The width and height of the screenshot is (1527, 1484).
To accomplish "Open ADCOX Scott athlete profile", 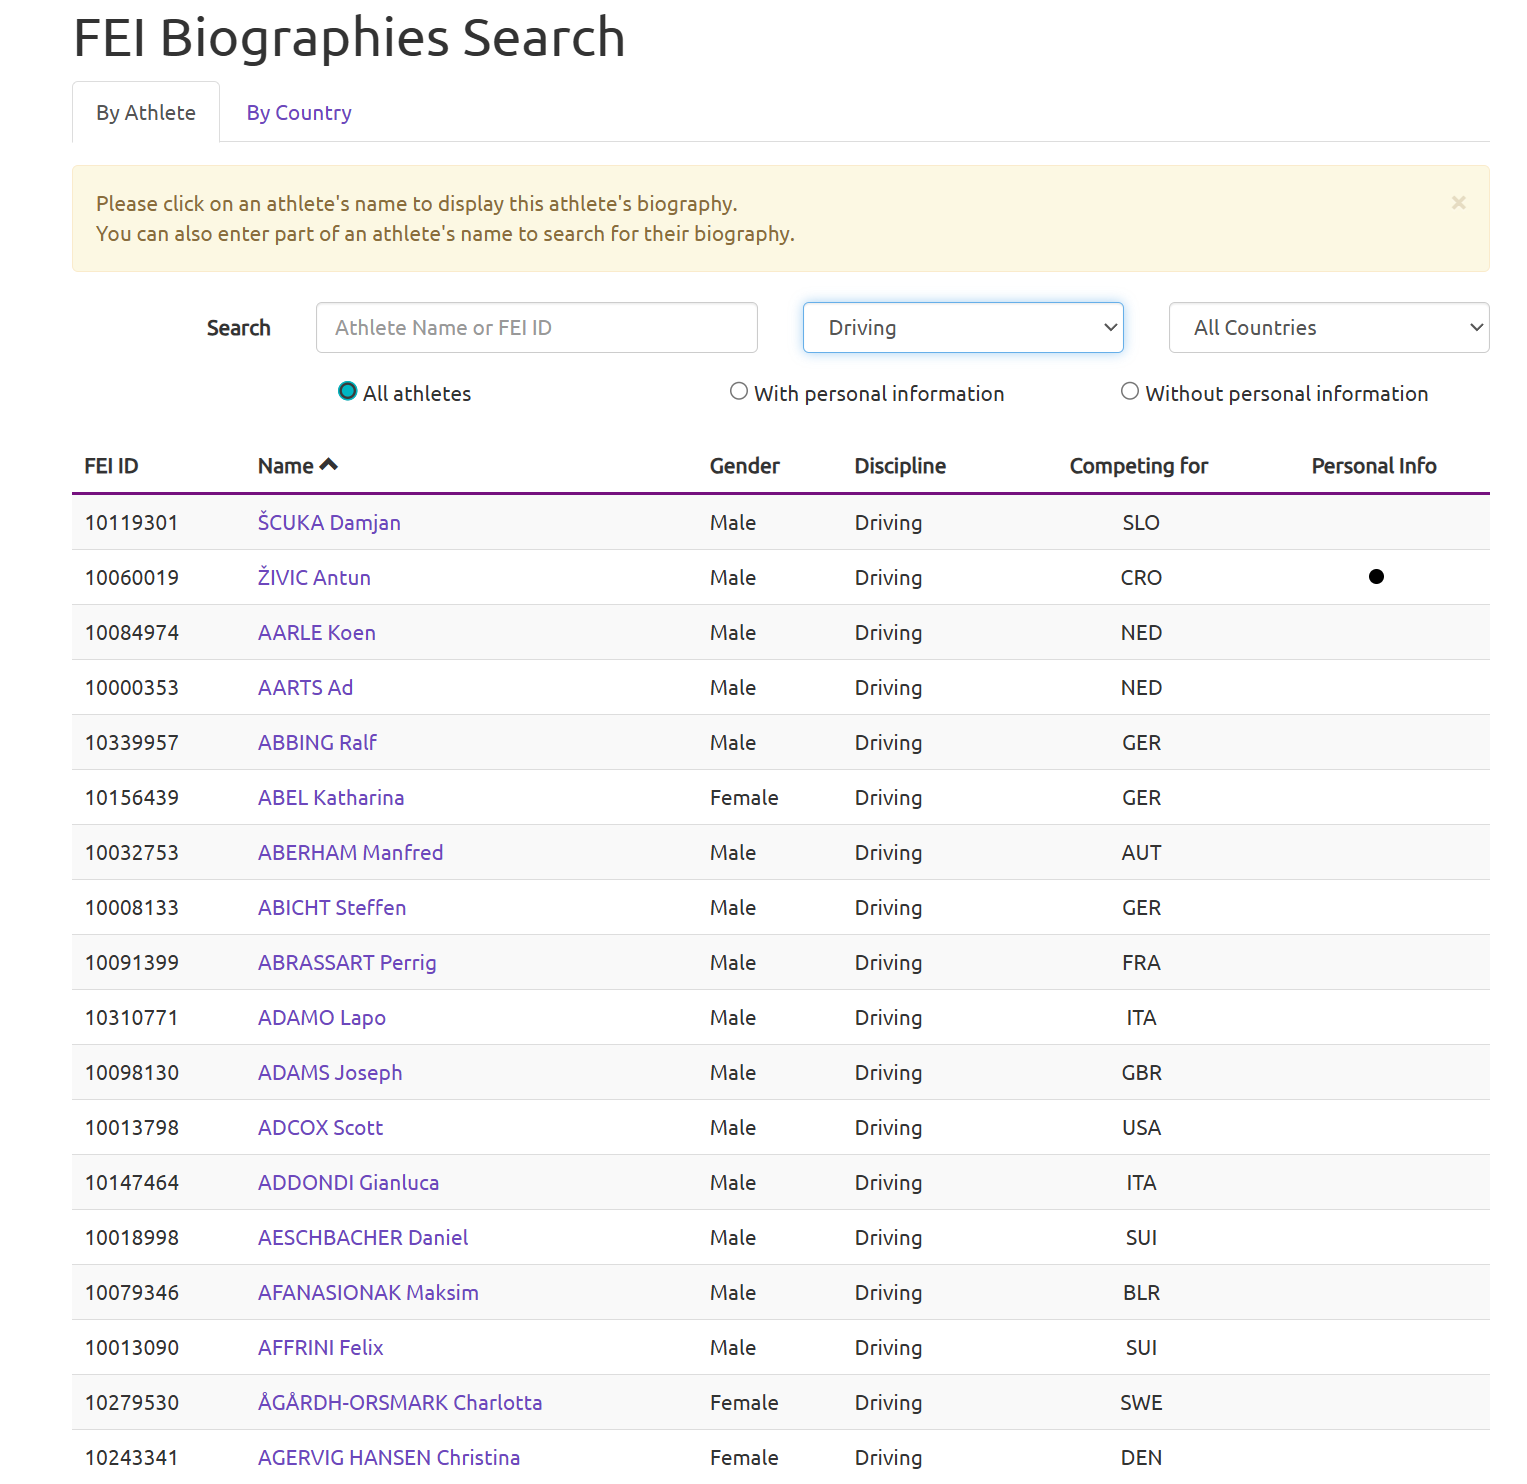I will tap(320, 1128).
